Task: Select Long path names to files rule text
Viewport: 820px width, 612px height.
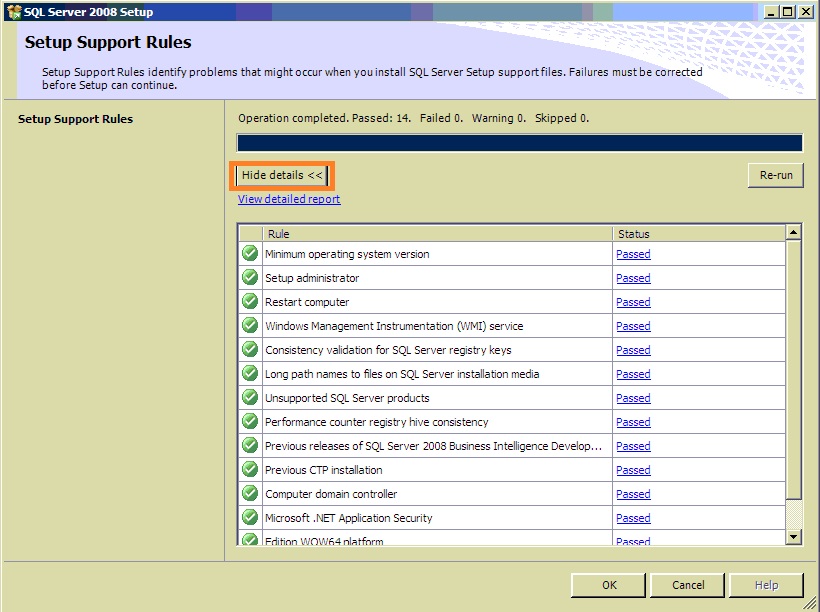Action: (x=402, y=375)
